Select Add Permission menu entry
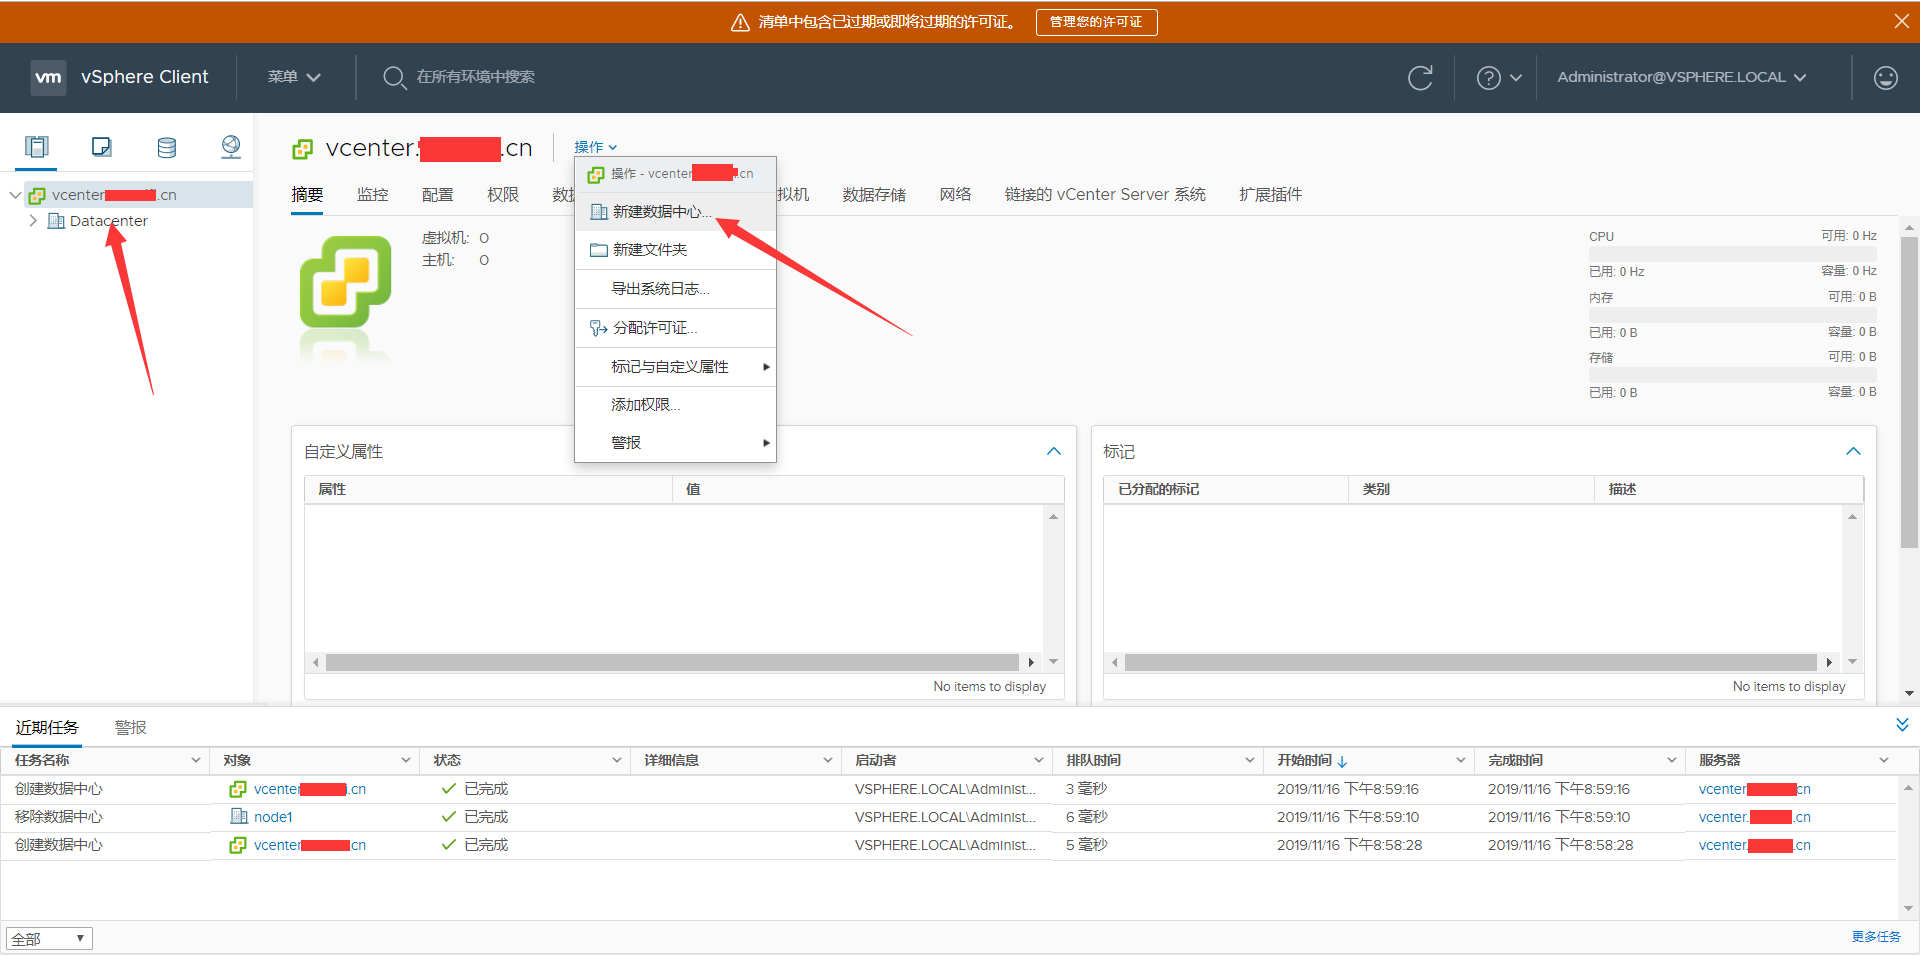 (675, 405)
